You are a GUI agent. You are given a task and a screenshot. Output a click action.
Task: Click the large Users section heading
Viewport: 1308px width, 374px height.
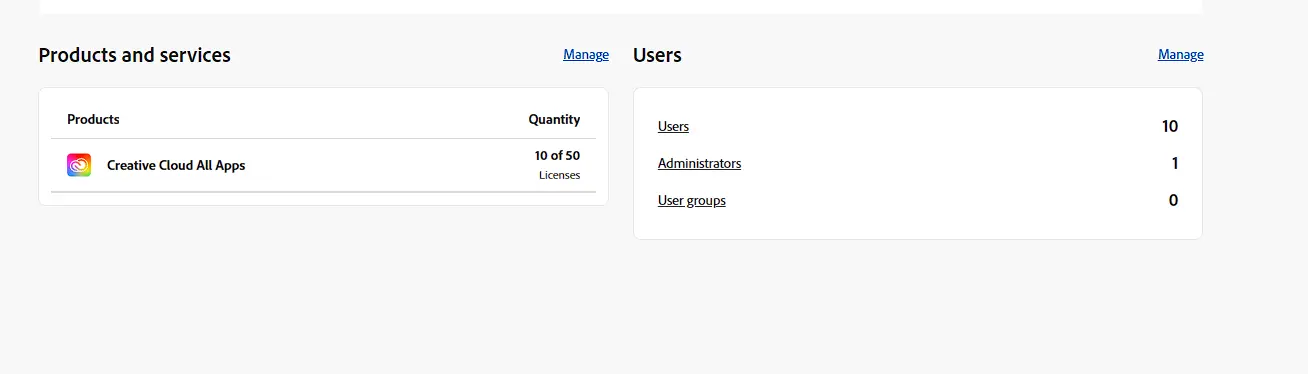657,55
